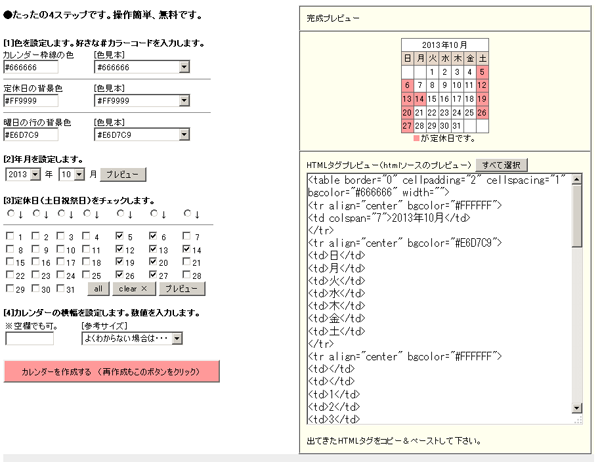Click the pink day 5 cell in preview calendar
Viewport: 600px width, 462px height.
click(482, 72)
